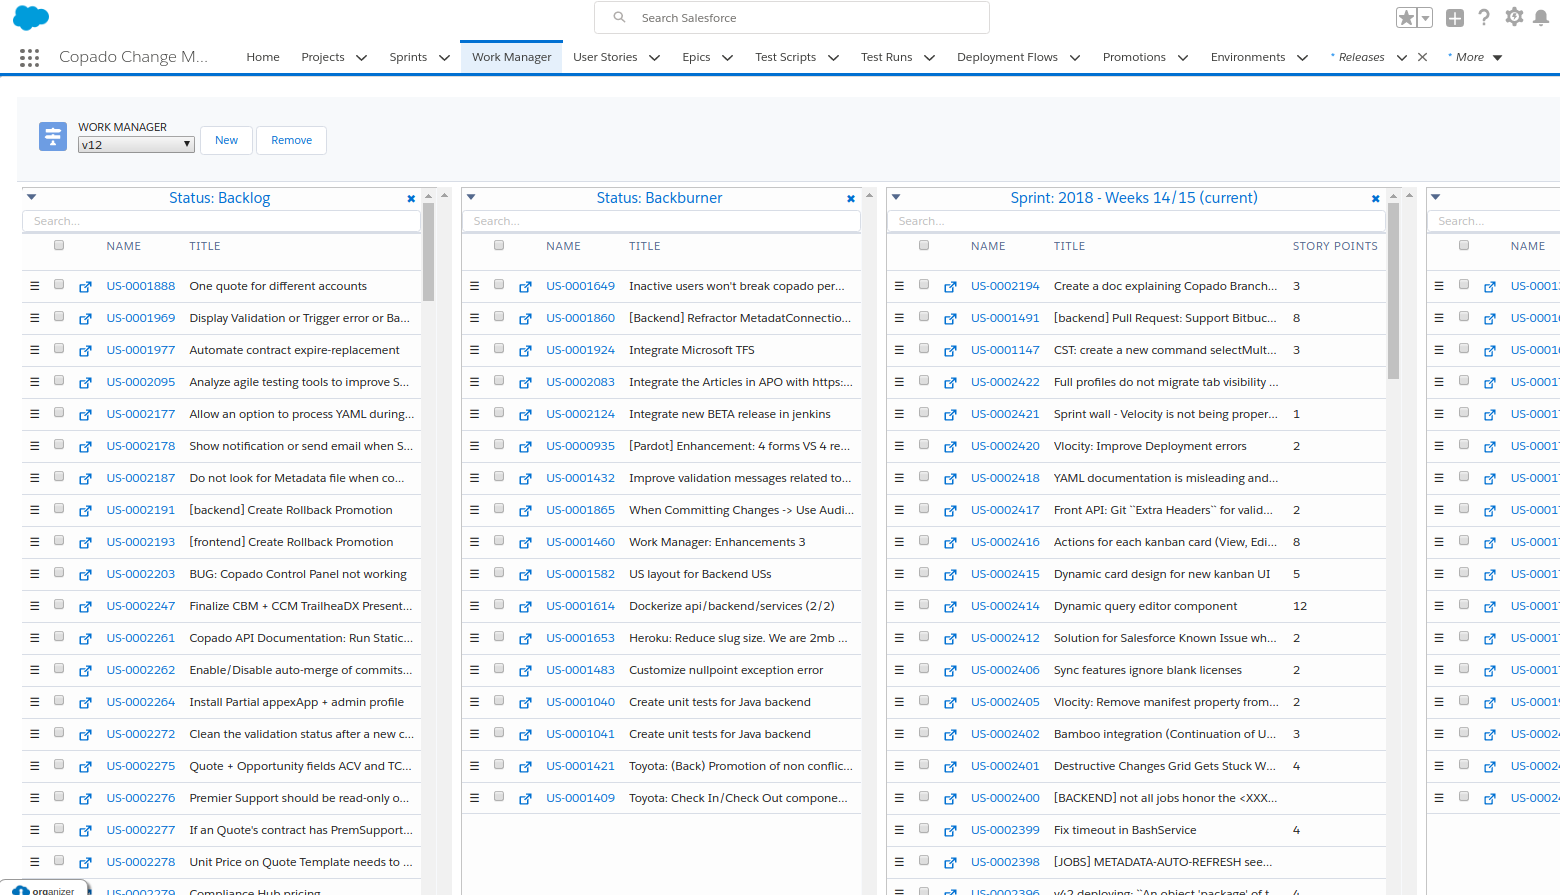
Task: Click the Remove button
Action: (x=291, y=140)
